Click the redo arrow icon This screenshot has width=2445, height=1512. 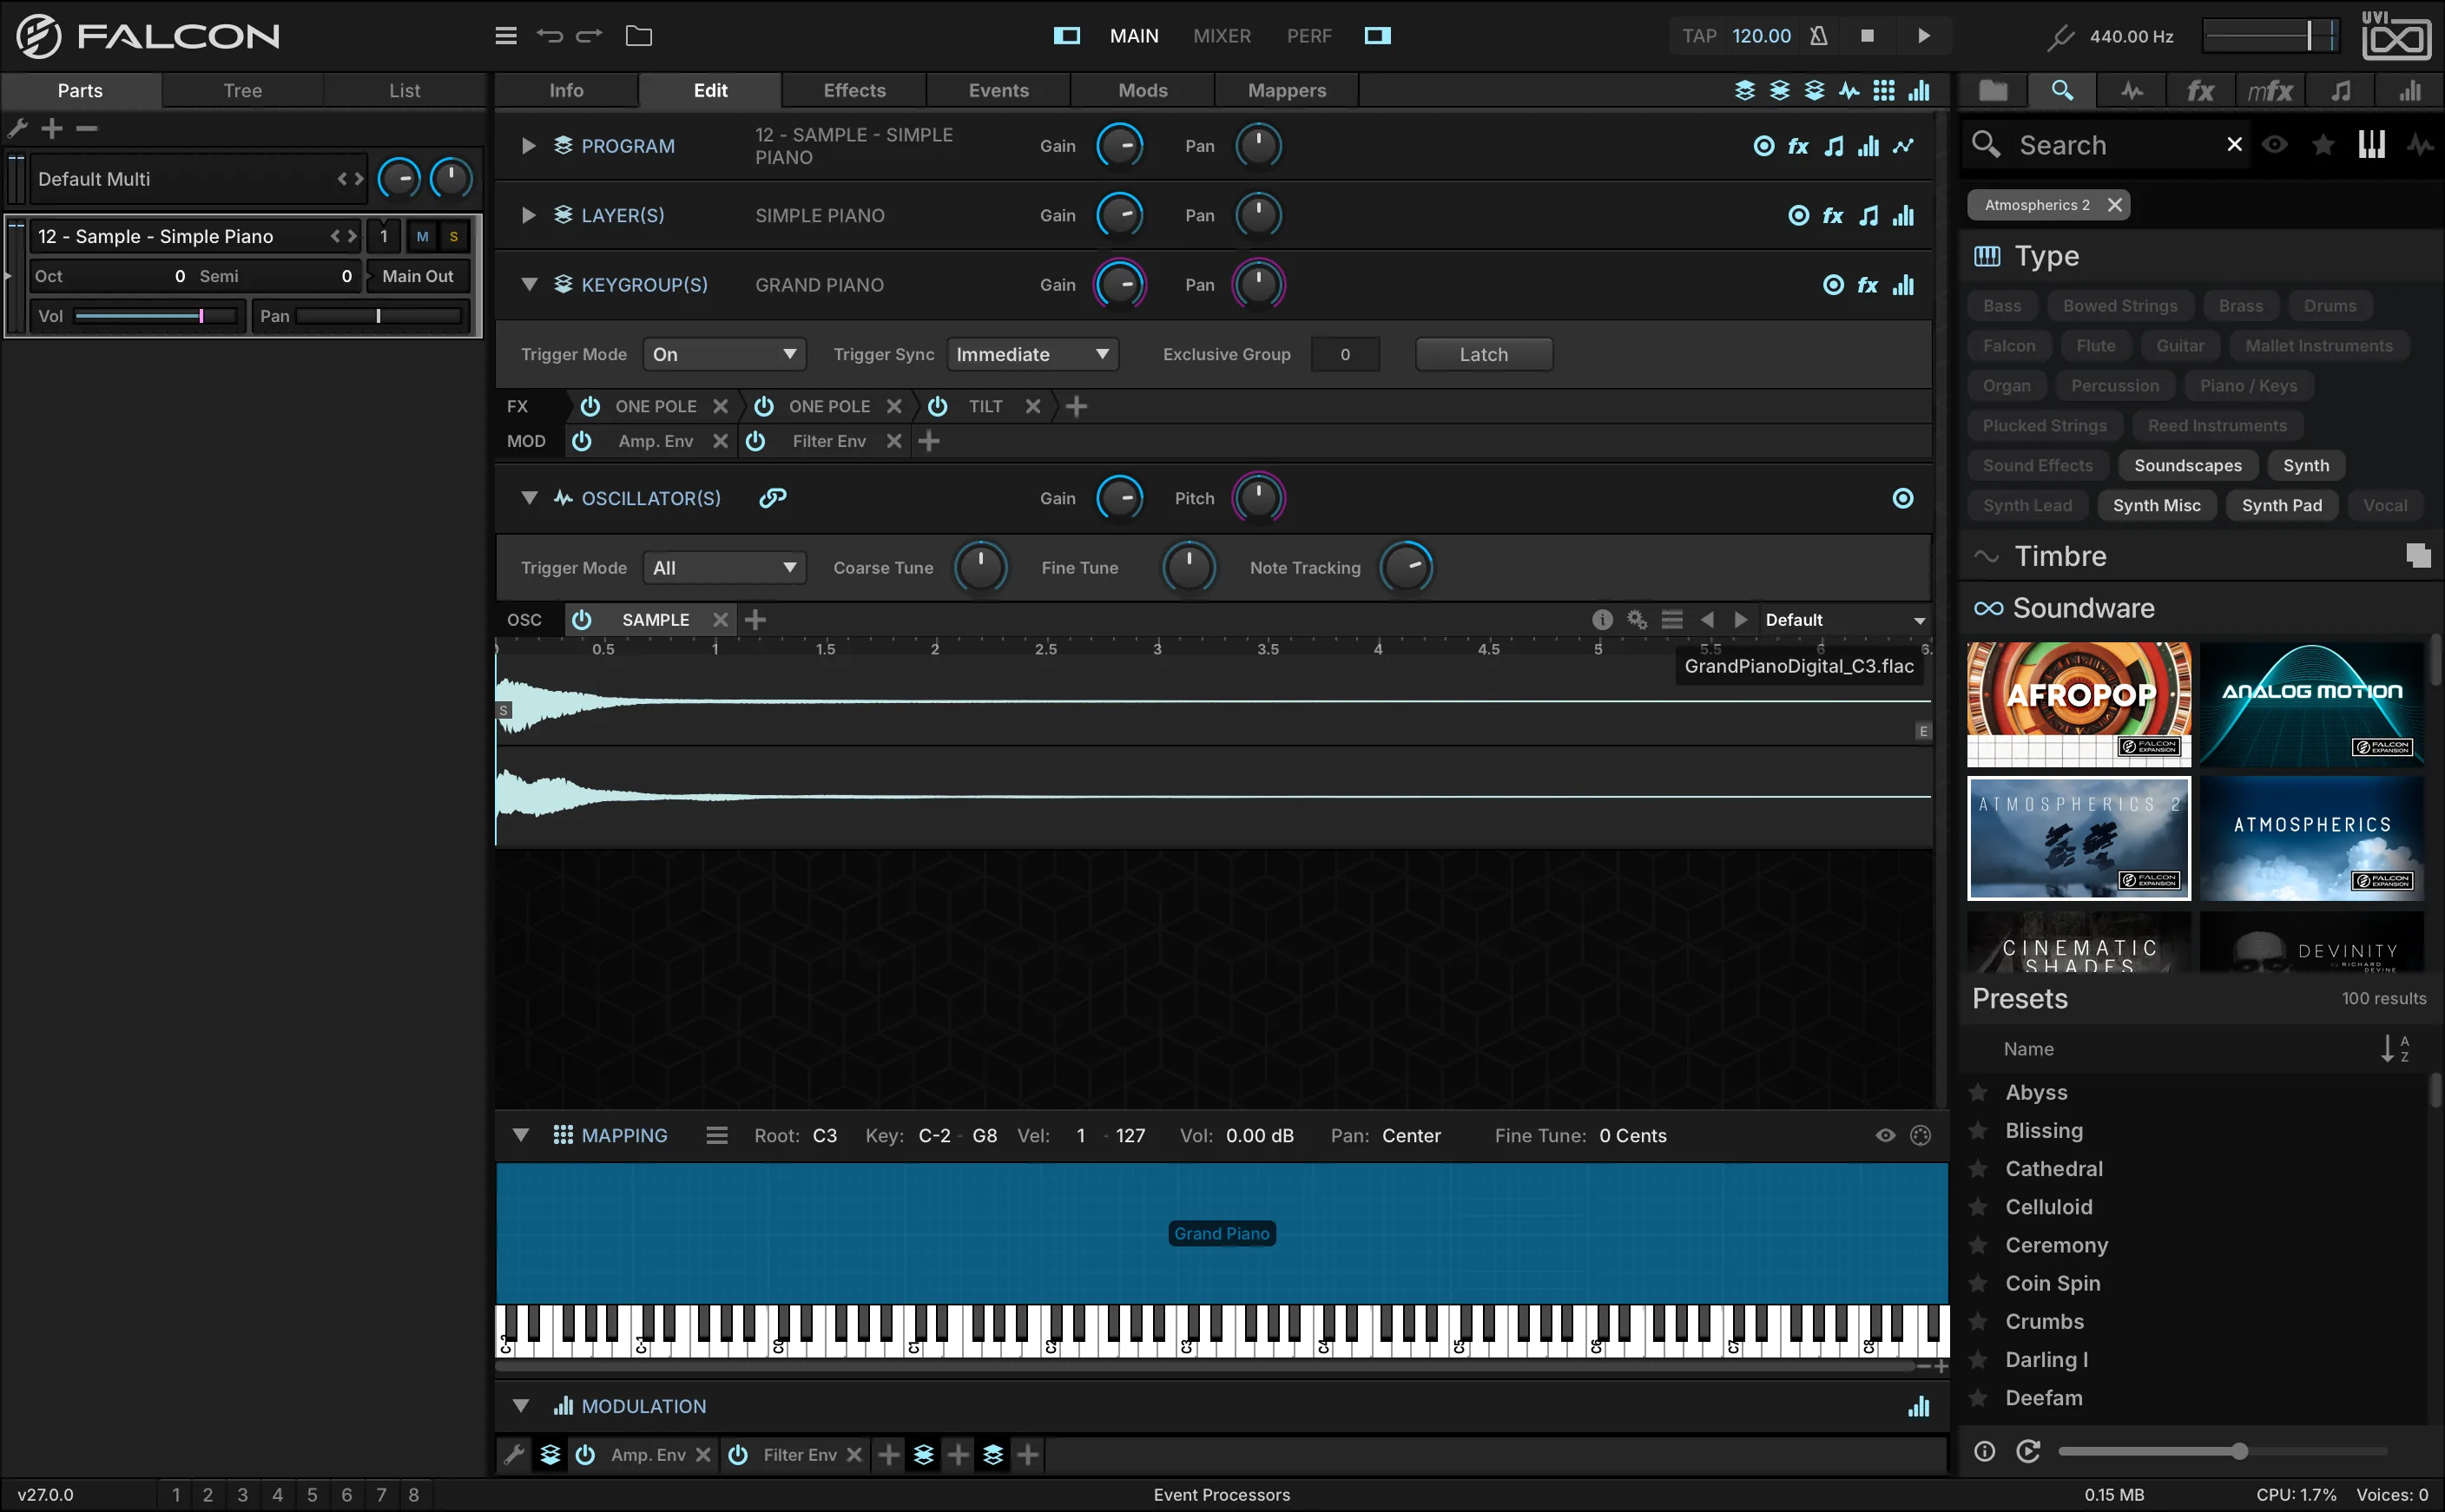590,36
